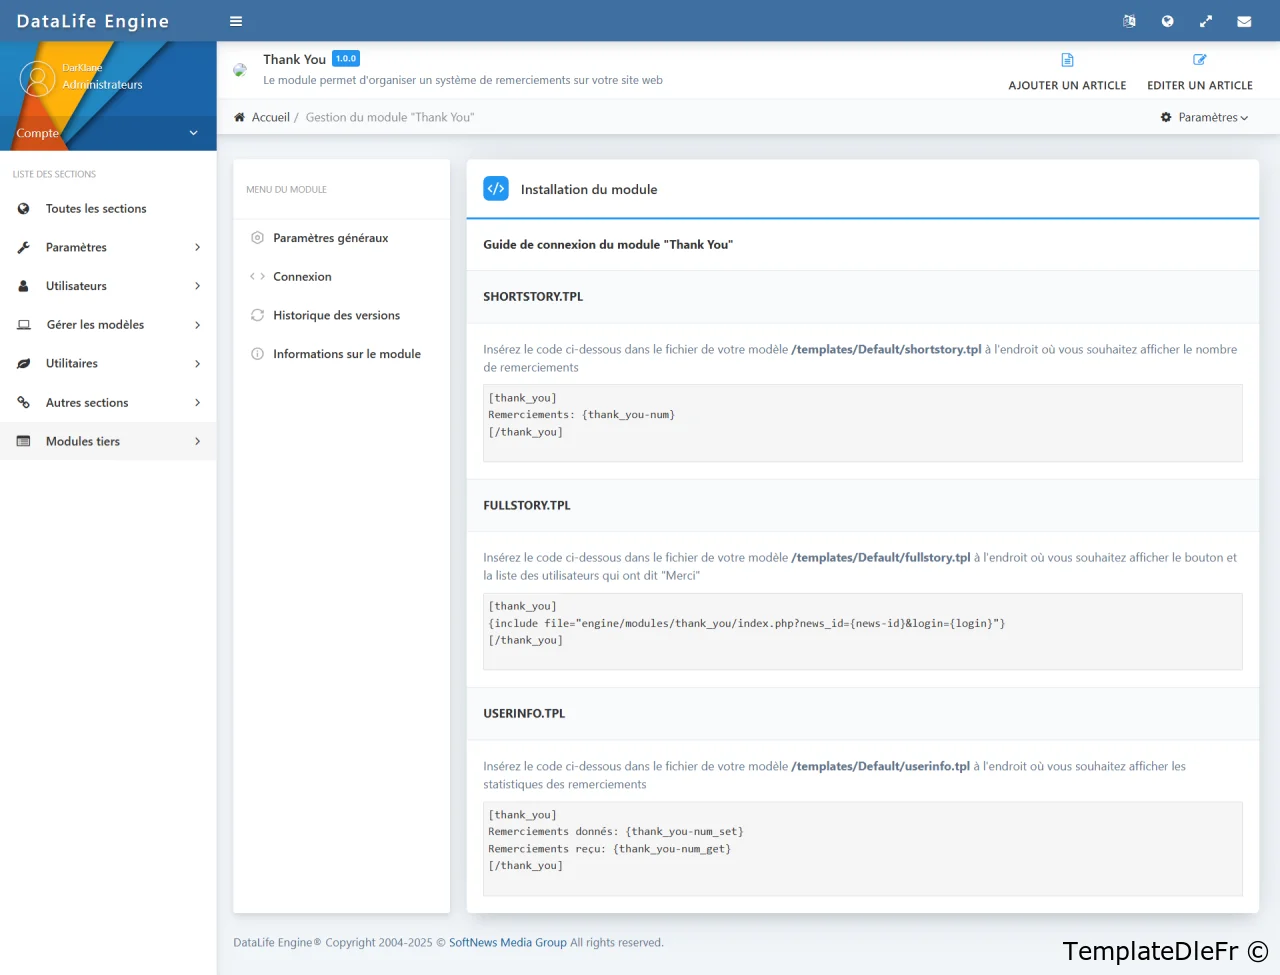Expand the Gérer les modèles section

tap(108, 325)
